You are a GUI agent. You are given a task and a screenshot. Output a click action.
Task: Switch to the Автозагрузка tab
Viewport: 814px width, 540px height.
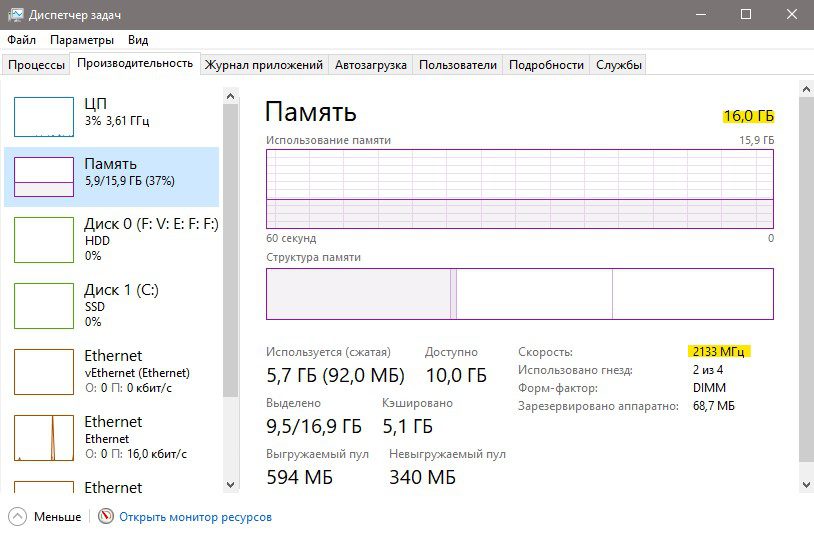(x=371, y=65)
